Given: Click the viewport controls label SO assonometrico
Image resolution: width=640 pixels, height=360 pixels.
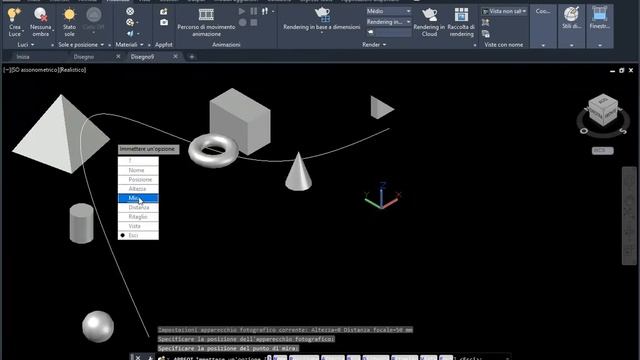Looking at the screenshot, I should coord(36,70).
